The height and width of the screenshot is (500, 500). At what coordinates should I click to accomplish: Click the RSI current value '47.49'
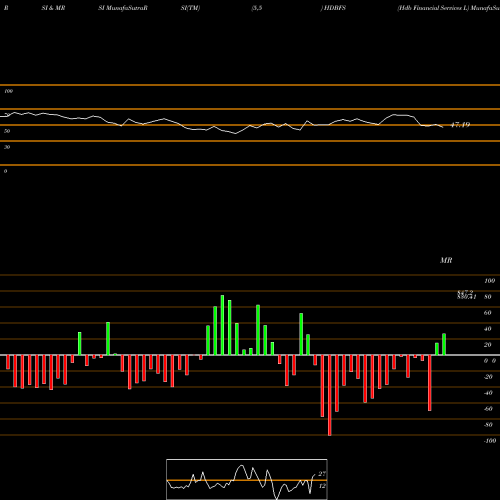460,125
